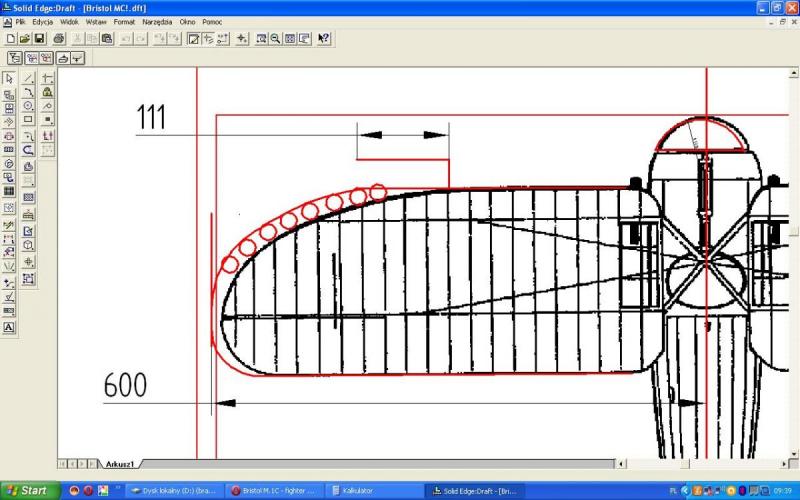Screen dimensions: 800x500
Task: Choose the Rectangle drawing tool
Action: [28, 119]
